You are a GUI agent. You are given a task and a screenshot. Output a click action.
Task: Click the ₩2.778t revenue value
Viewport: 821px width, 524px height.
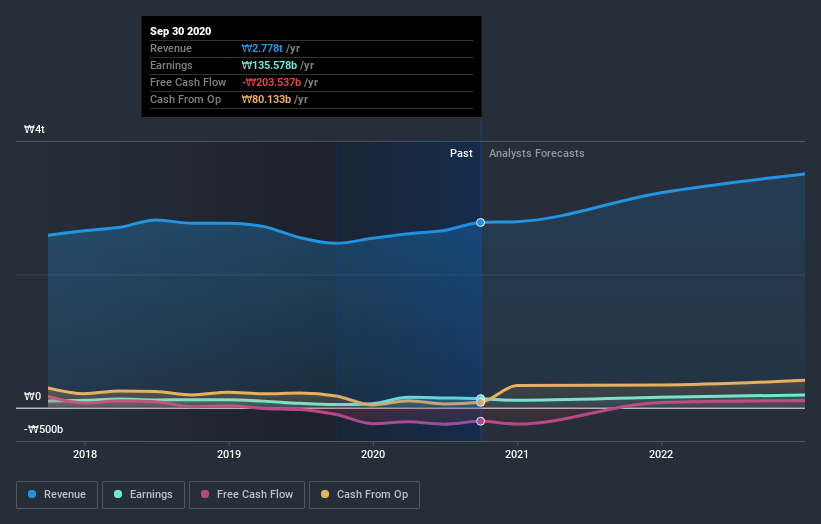262,48
